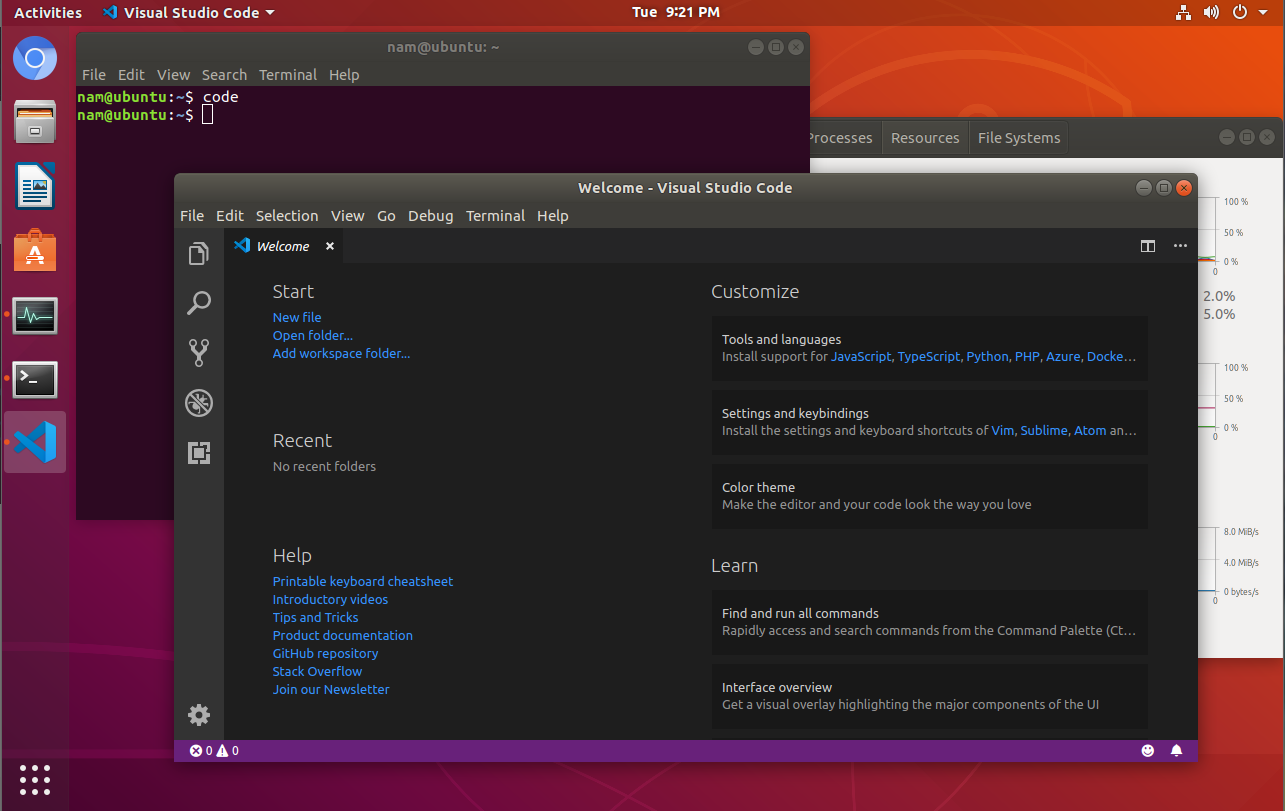Click the Activities button in top bar
This screenshot has width=1285, height=811.
click(x=48, y=13)
